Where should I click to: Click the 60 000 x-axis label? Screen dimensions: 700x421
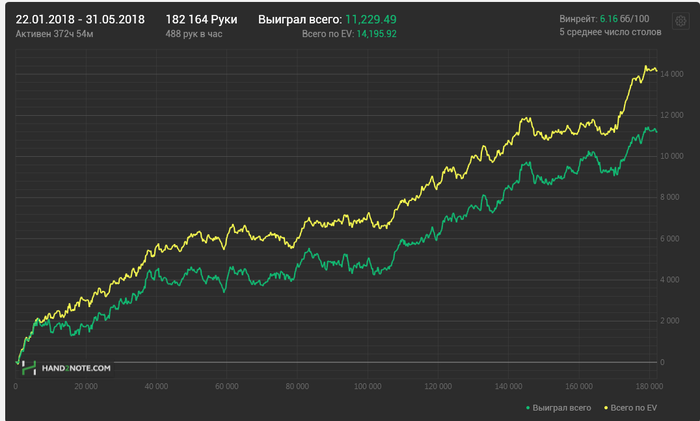coord(227,386)
